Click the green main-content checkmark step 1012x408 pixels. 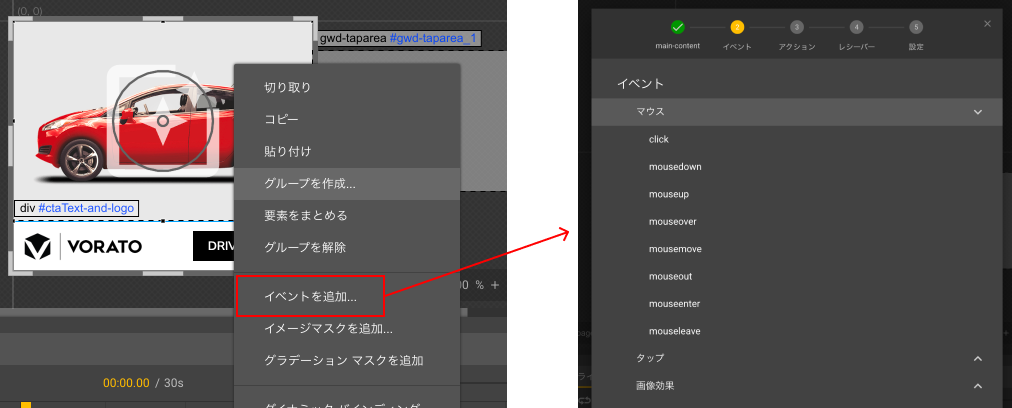pos(677,27)
